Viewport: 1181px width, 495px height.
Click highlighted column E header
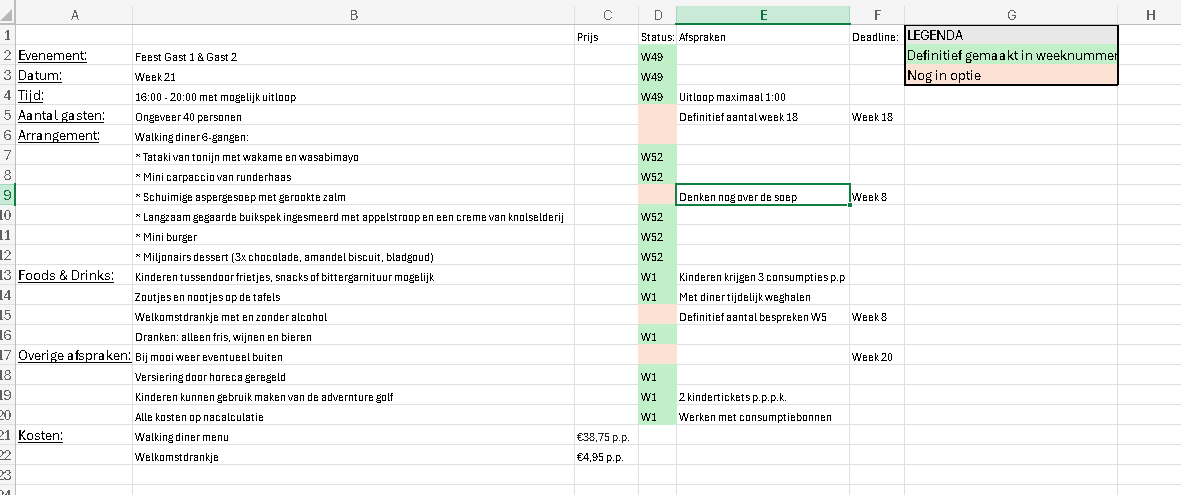tap(762, 13)
